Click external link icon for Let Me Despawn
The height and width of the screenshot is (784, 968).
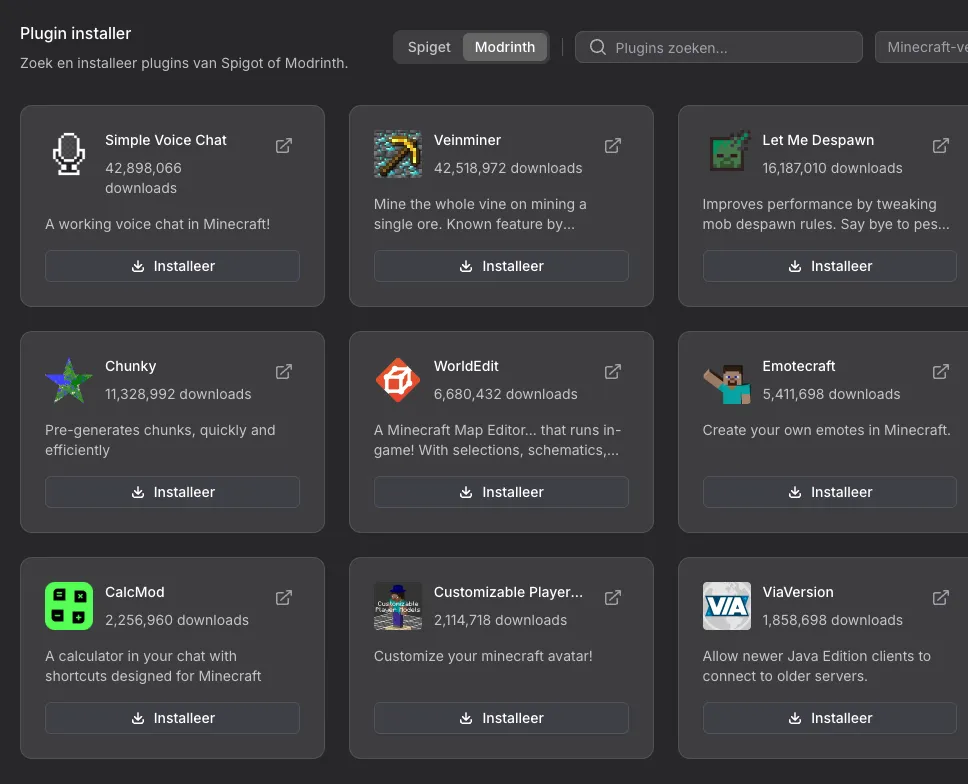[x=941, y=146]
